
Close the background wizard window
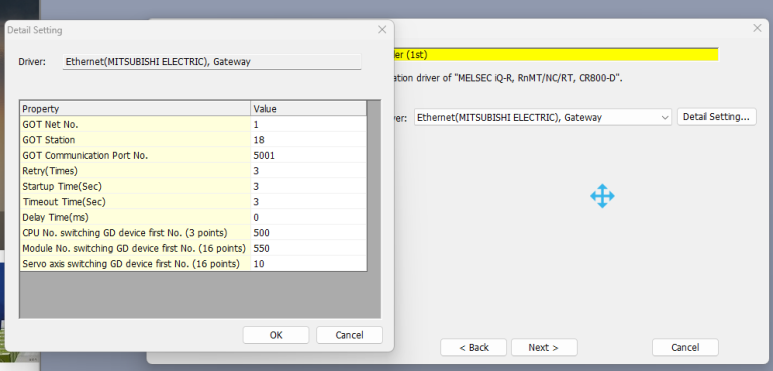[758, 29]
